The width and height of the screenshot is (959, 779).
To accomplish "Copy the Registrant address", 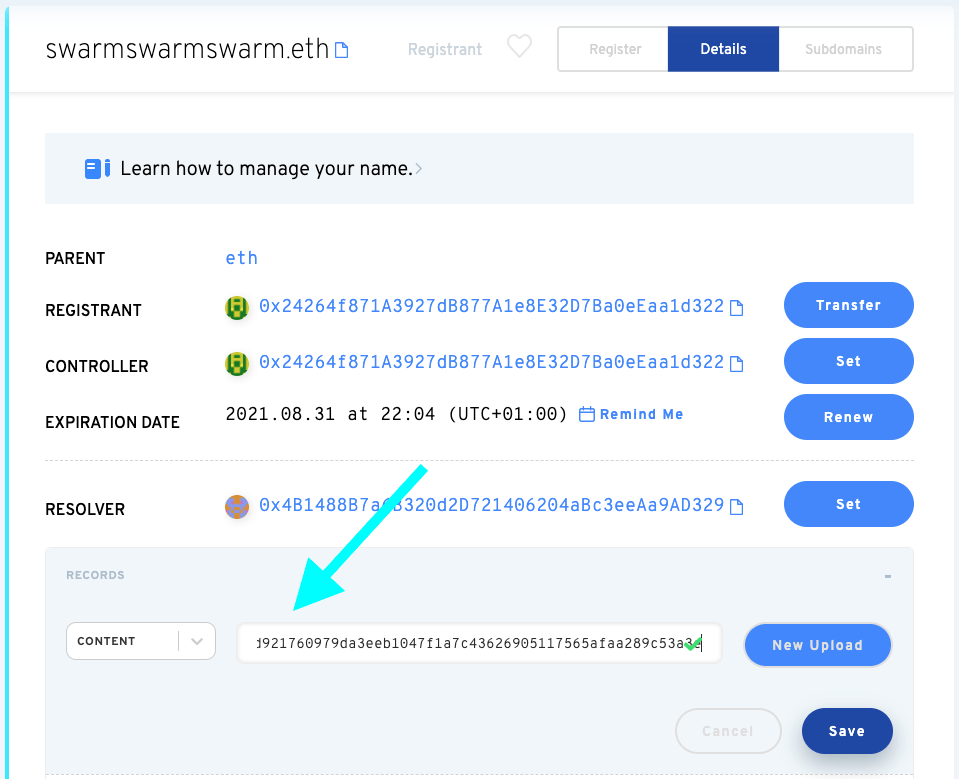I will 738,307.
